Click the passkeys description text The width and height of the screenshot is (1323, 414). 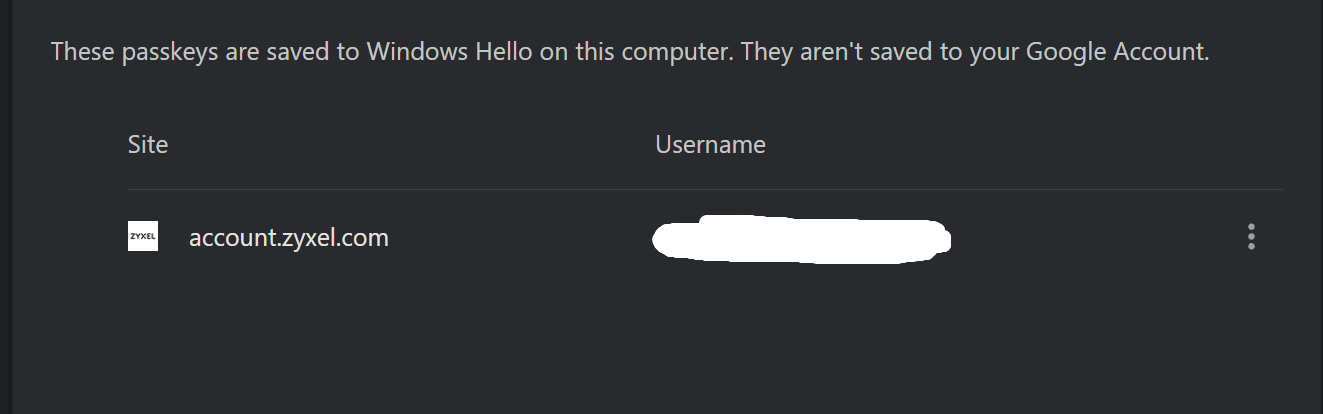click(630, 52)
